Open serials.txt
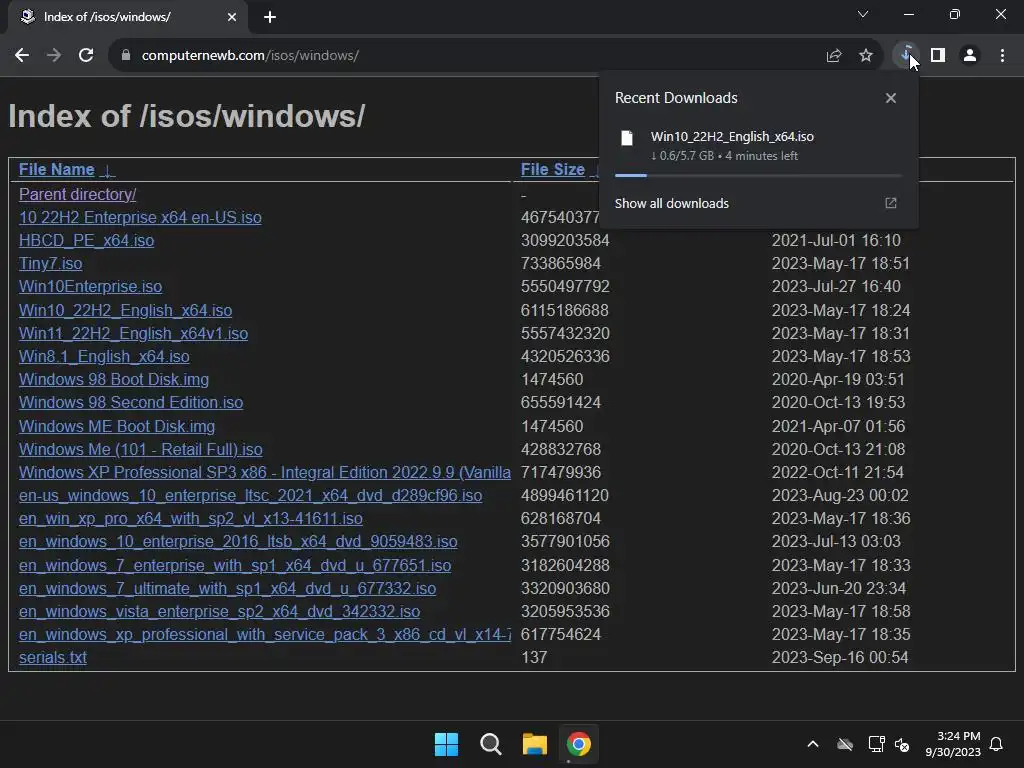1024x768 pixels. [52, 657]
